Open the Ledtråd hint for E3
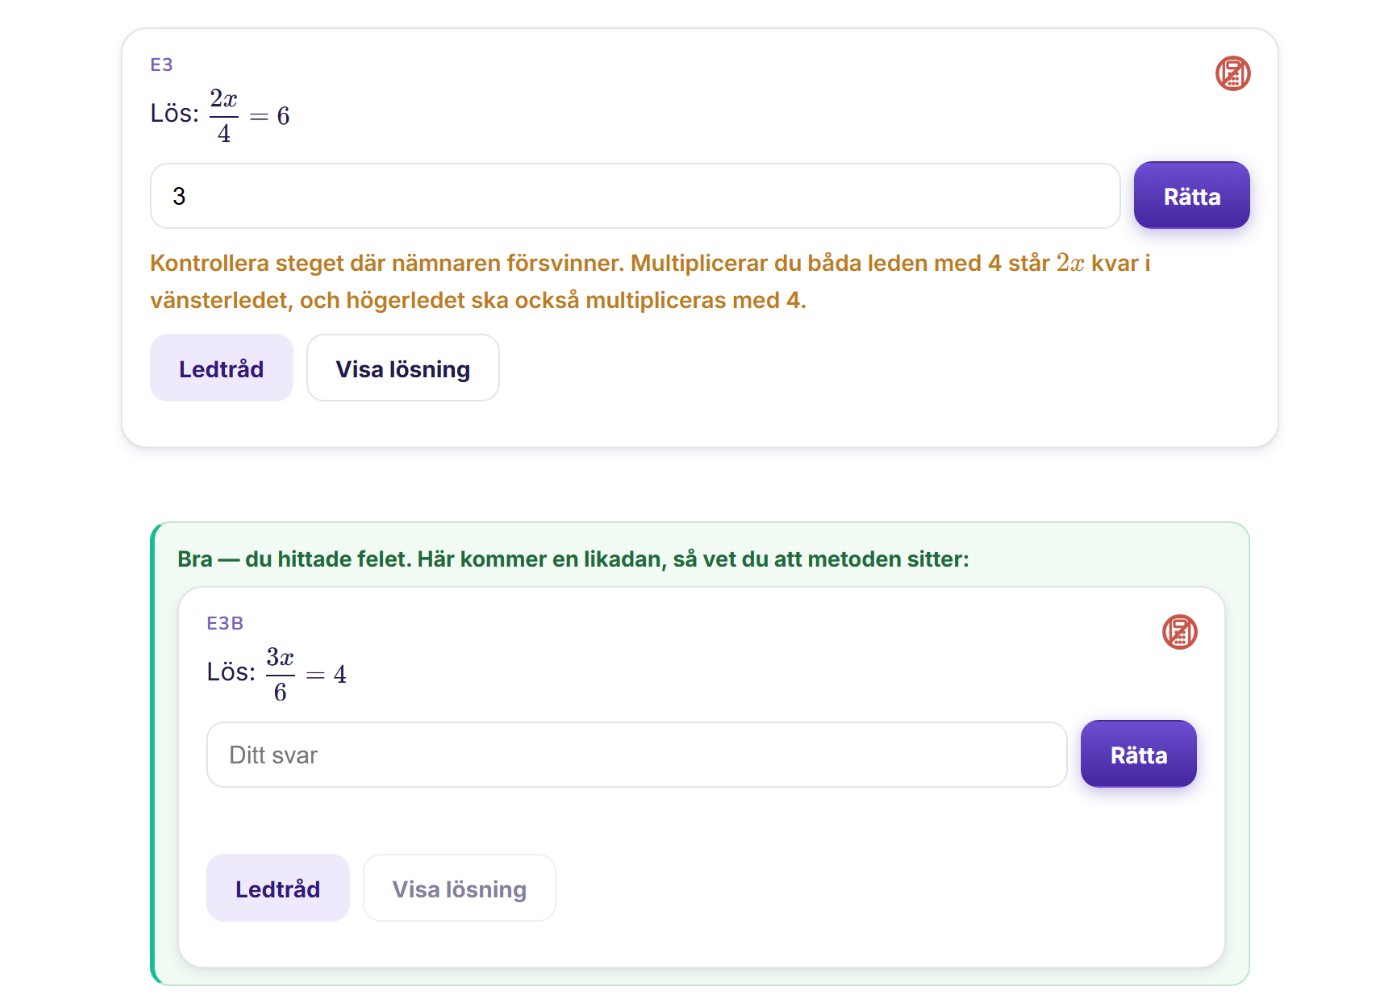 coord(221,369)
